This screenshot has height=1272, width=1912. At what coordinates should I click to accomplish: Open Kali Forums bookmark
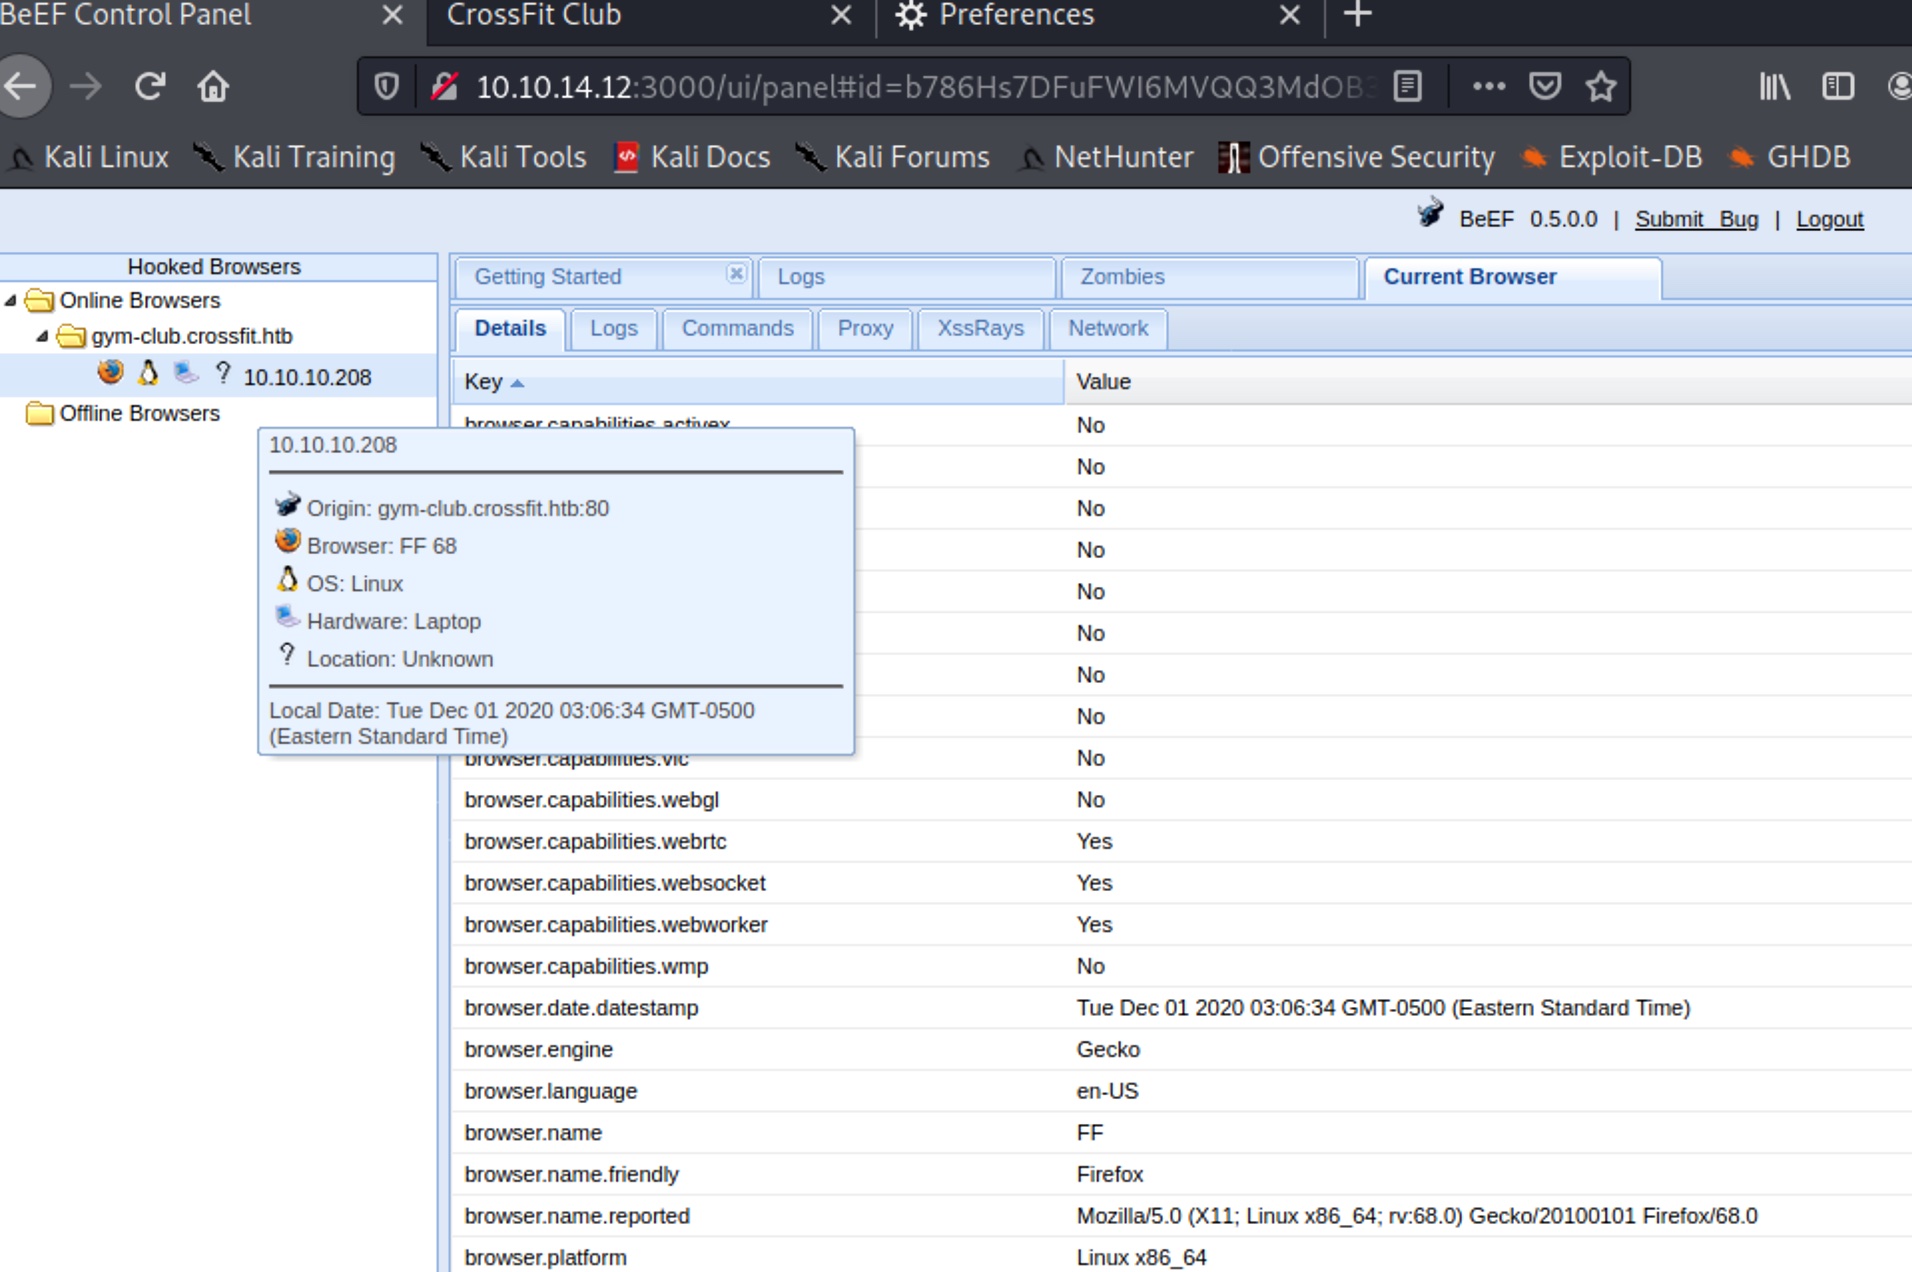(x=892, y=157)
